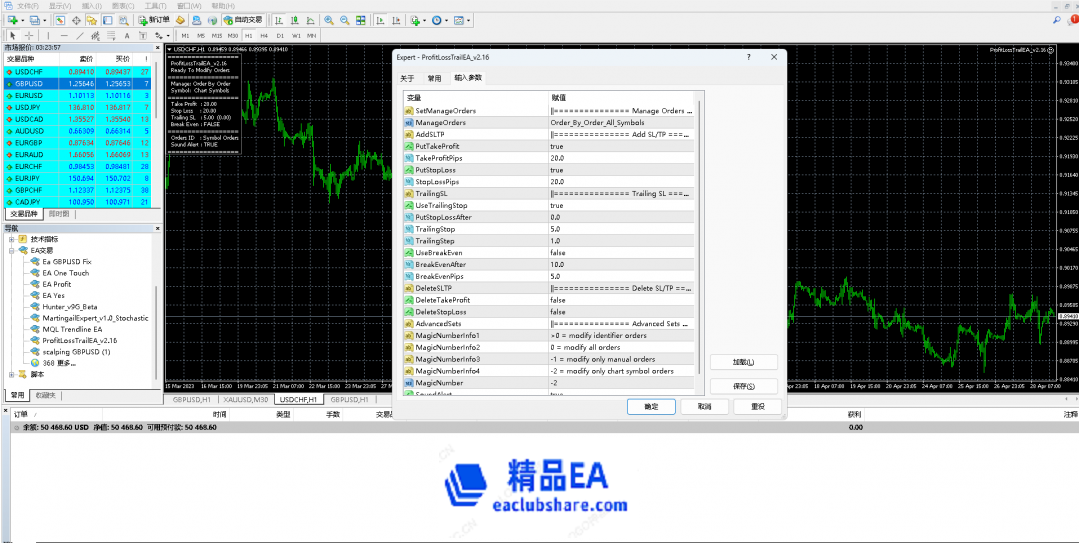Toggle the Terminal panel toolbar icon
The width and height of the screenshot is (1079, 543).
pyautogui.click(x=107, y=20)
